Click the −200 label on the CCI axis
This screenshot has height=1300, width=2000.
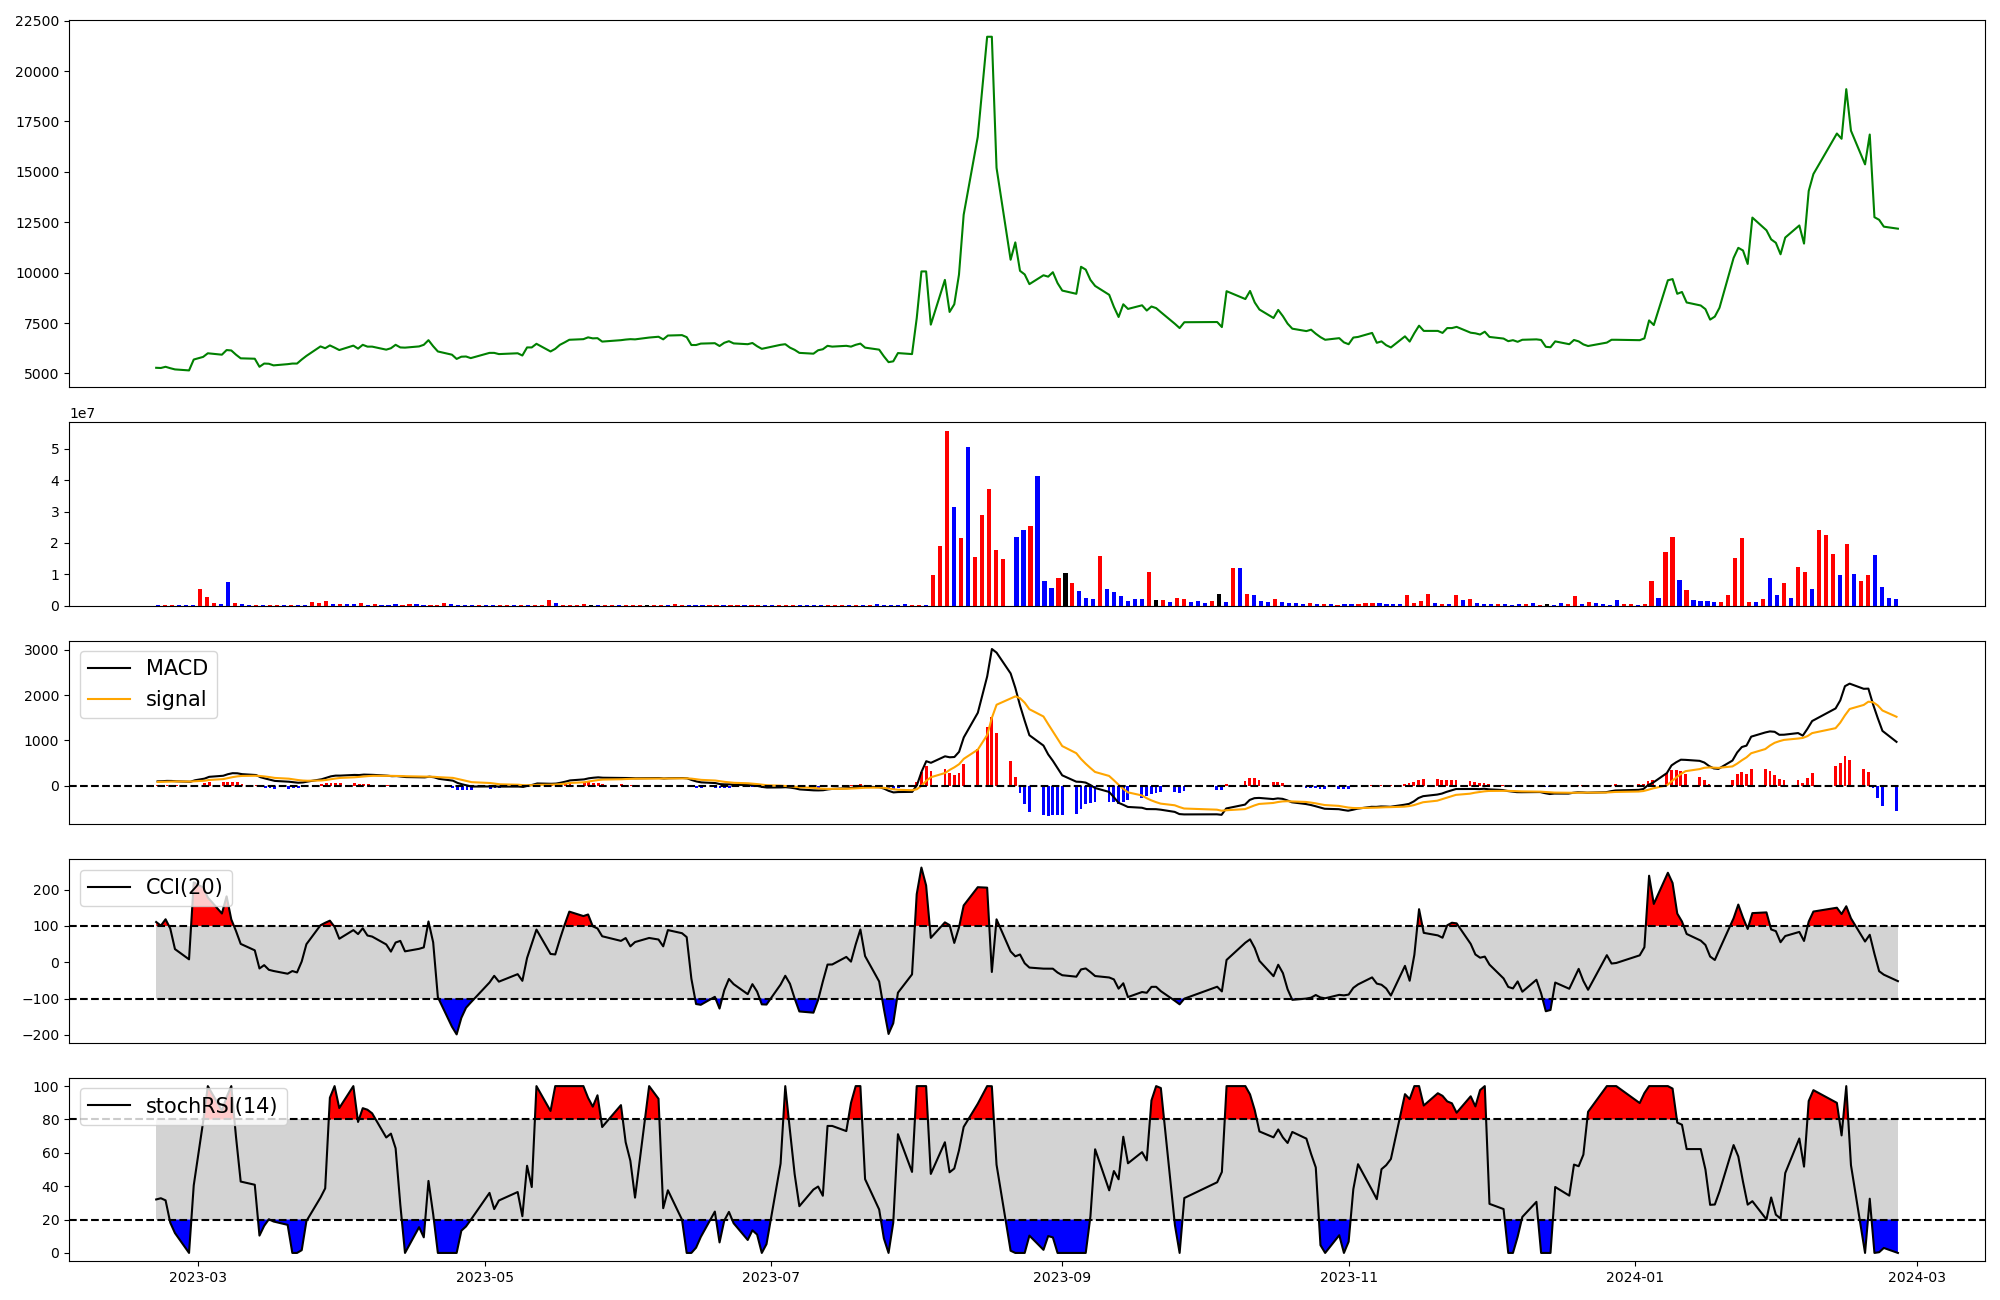pyautogui.click(x=40, y=1035)
